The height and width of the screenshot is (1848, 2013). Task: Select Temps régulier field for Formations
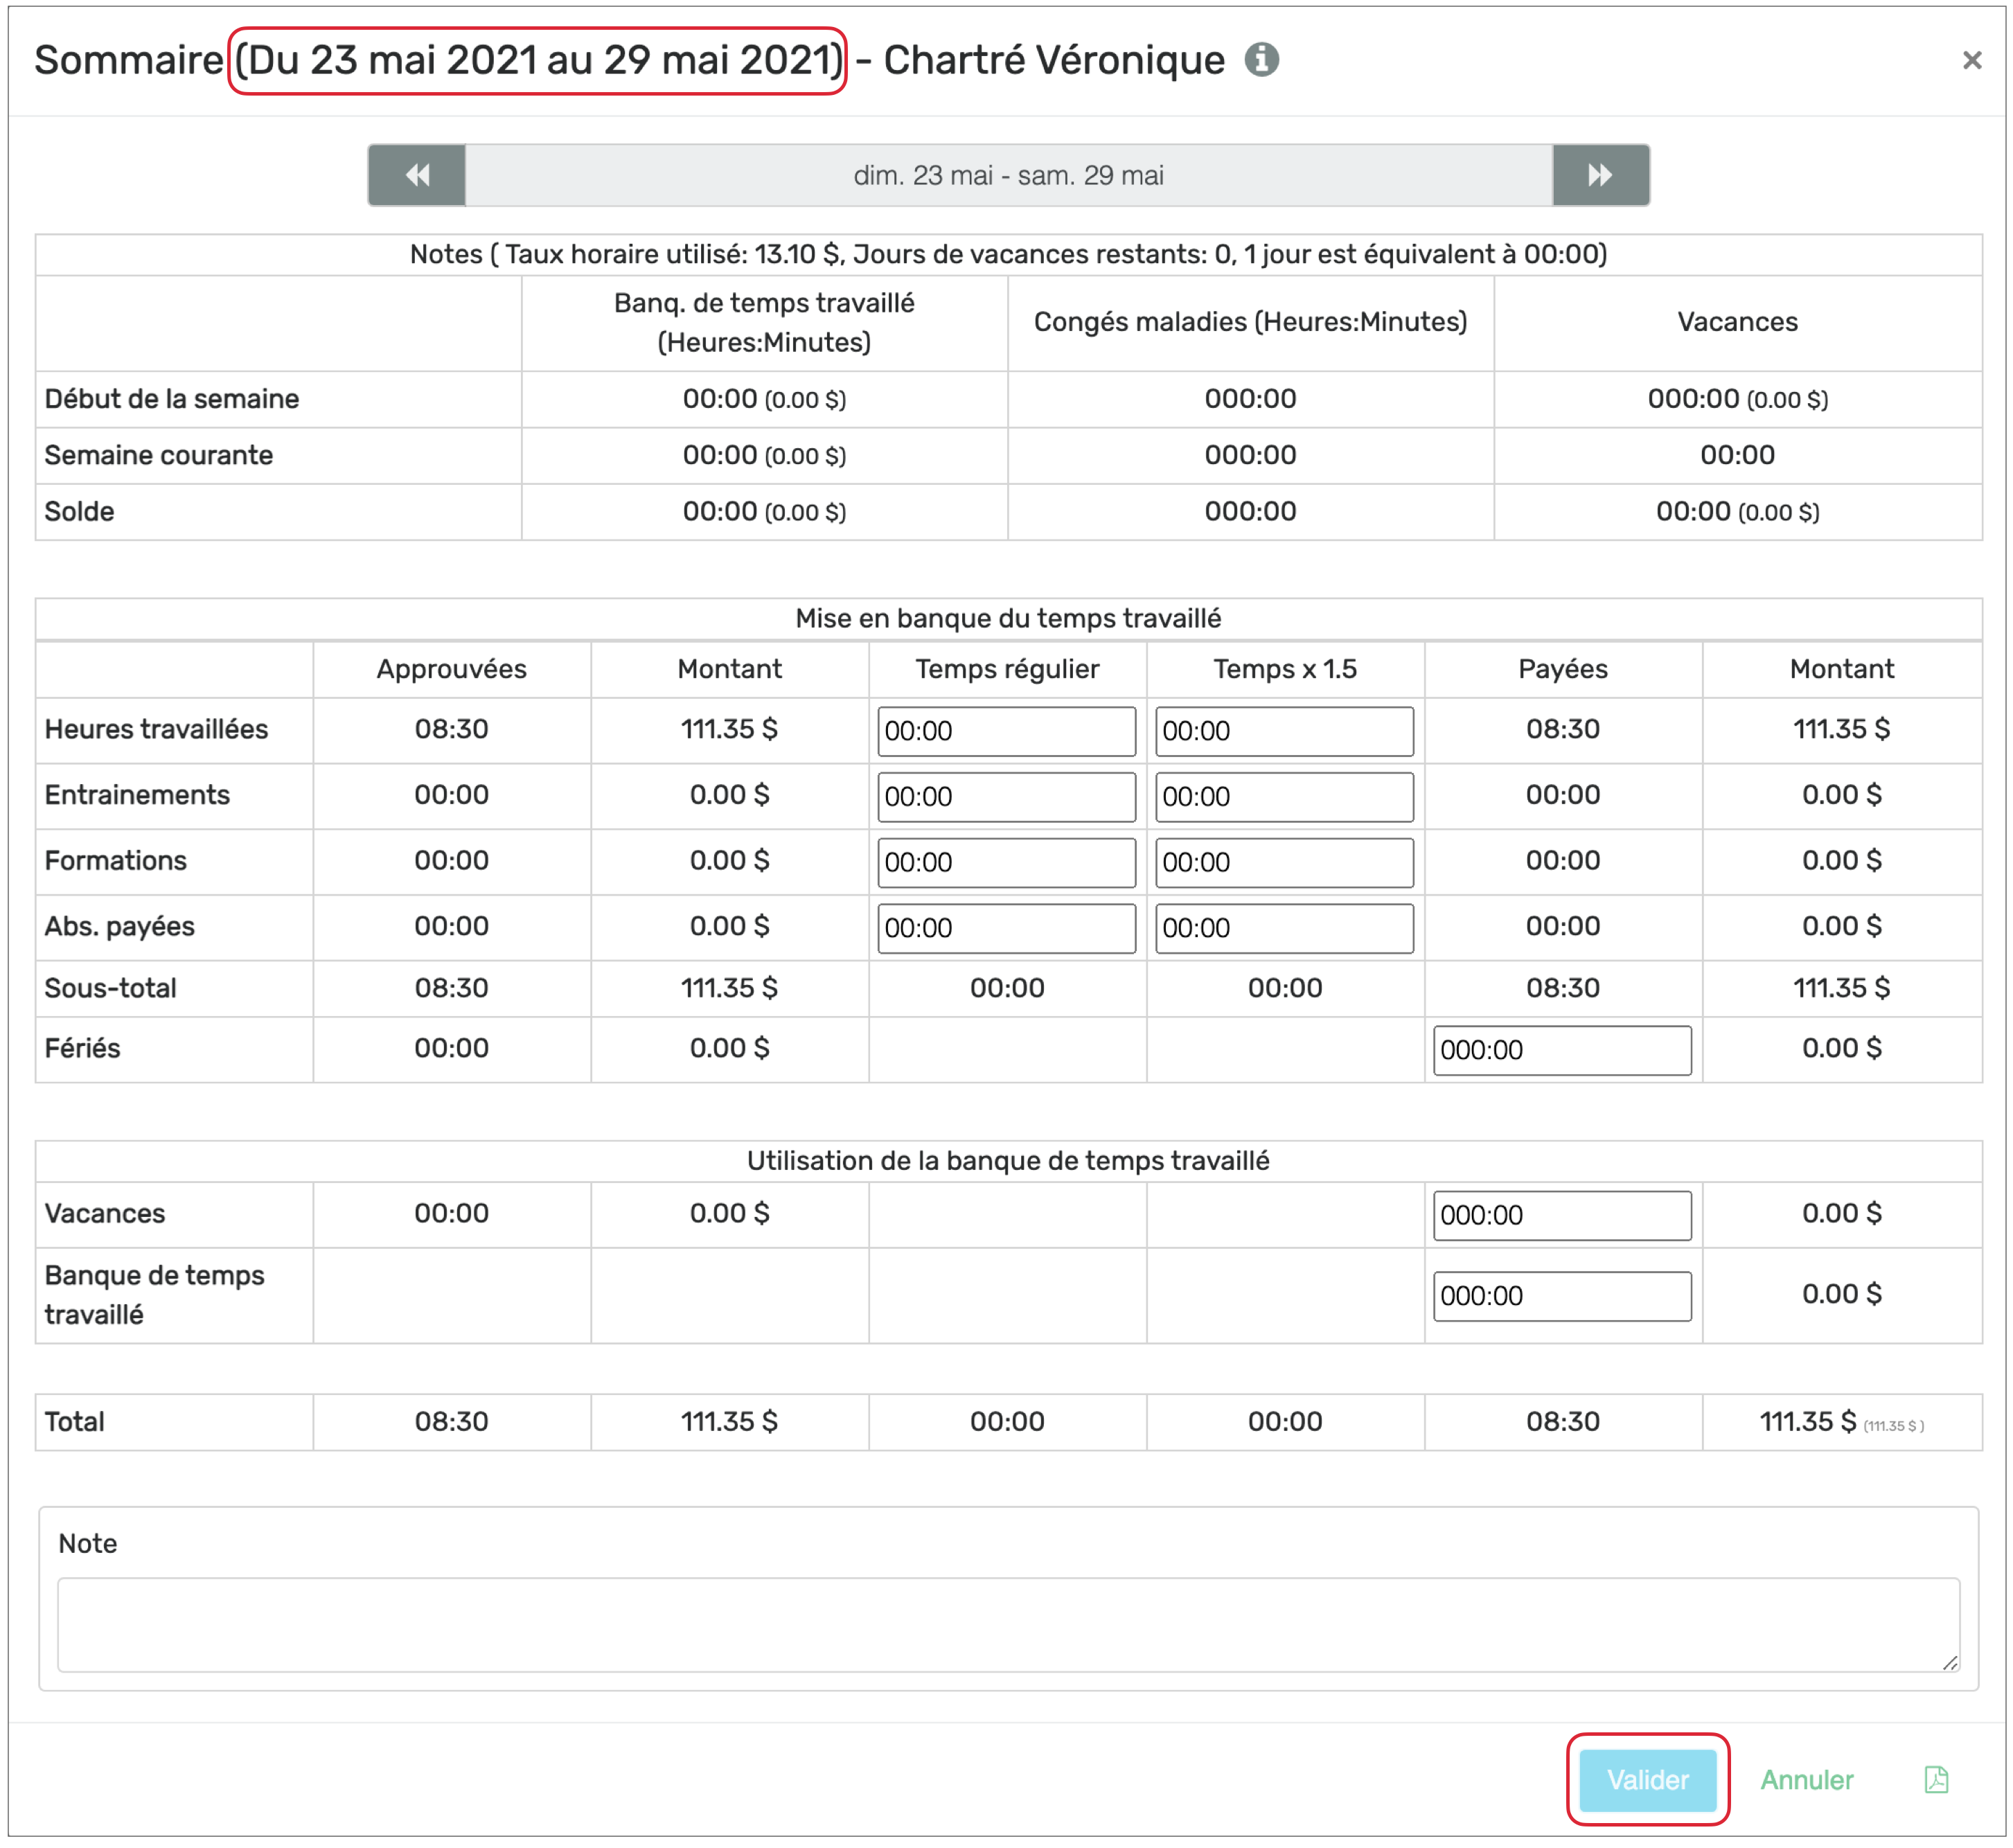pos(1006,862)
